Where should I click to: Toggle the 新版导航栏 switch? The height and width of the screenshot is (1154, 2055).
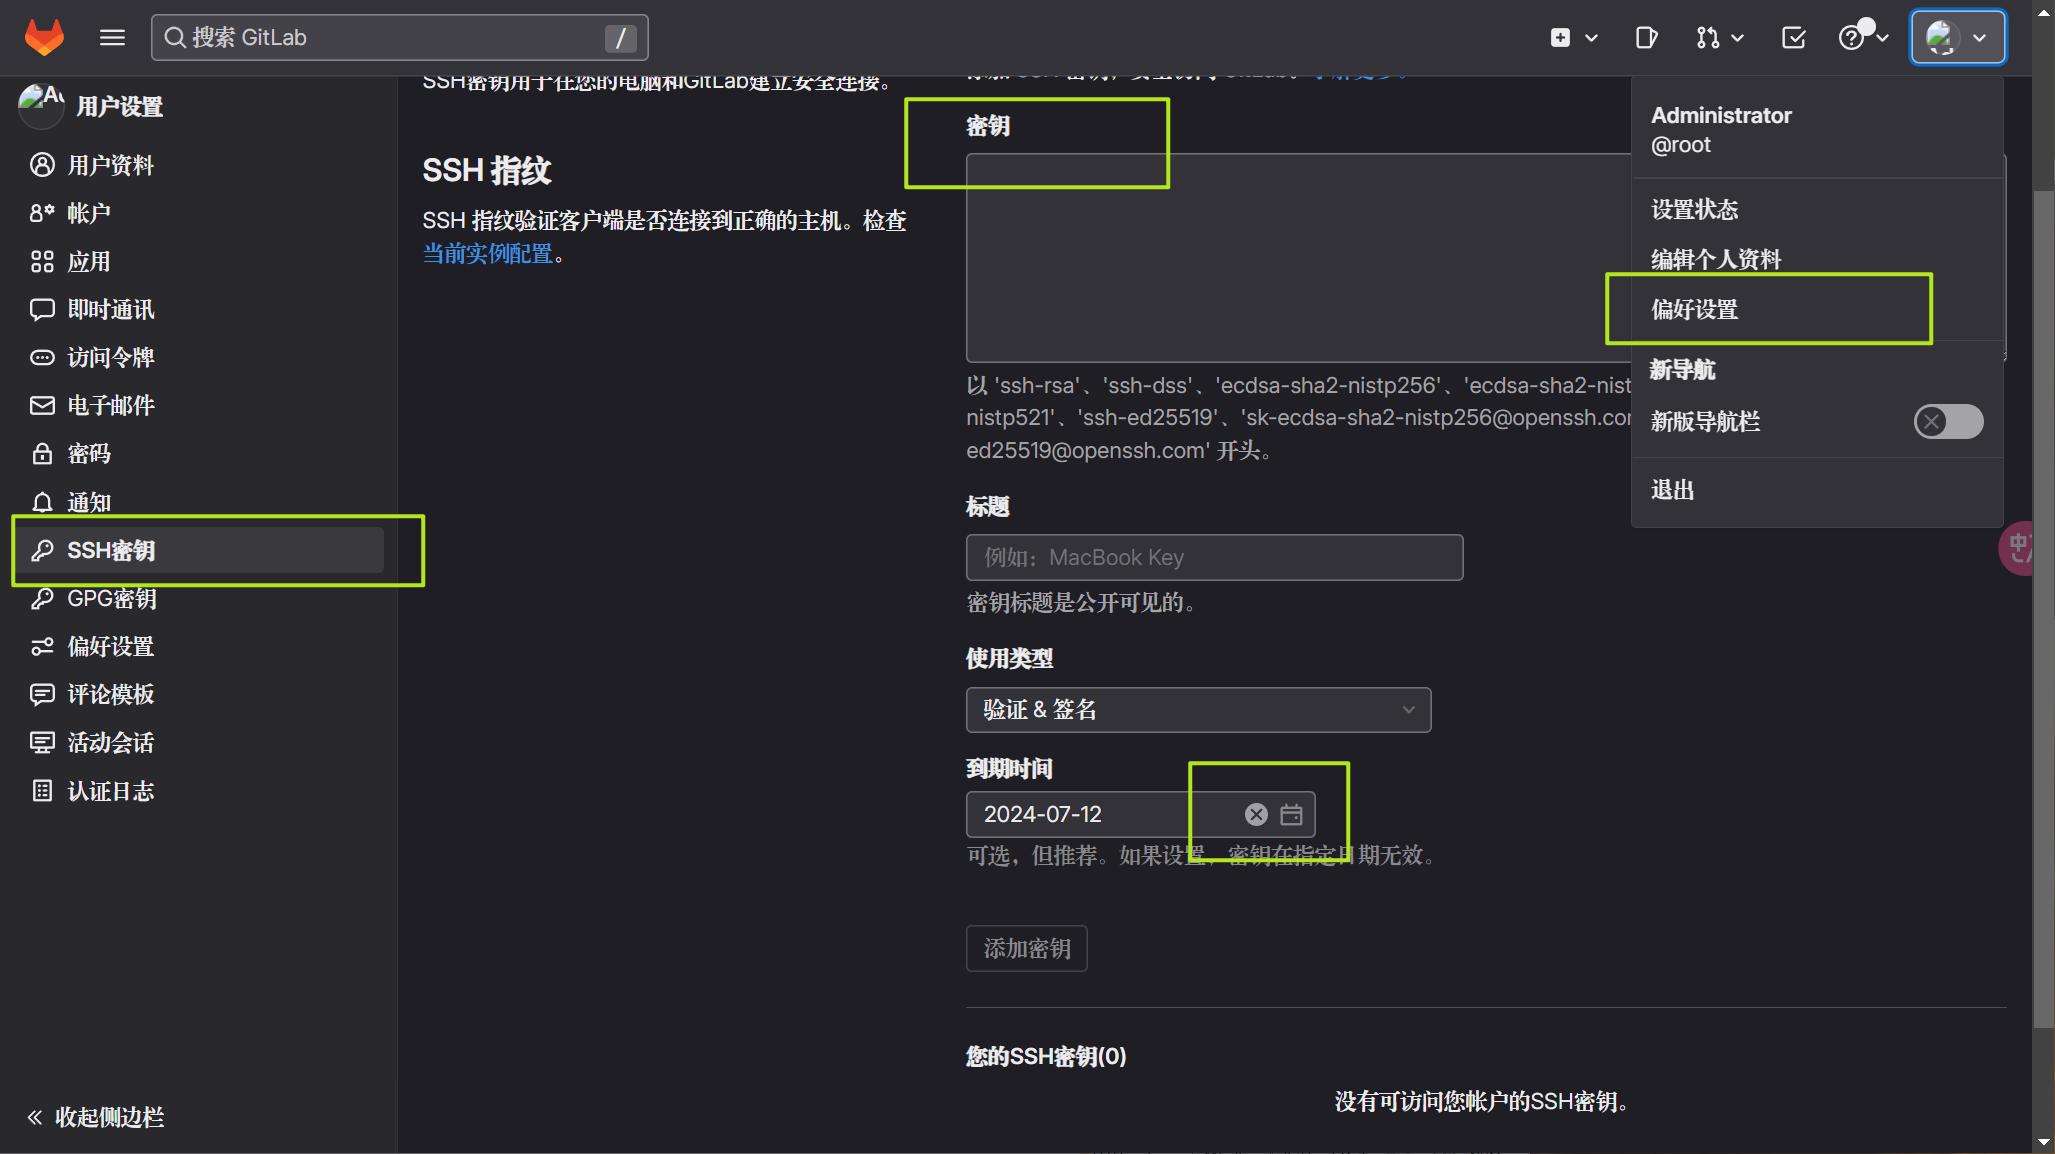click(1947, 421)
